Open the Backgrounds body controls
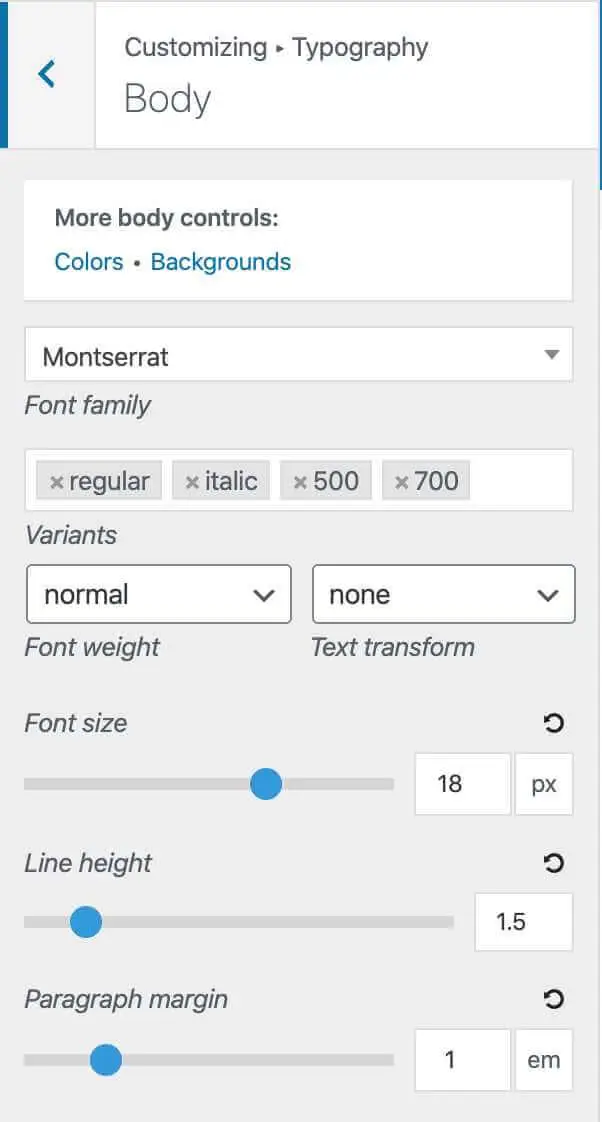The image size is (602, 1122). coord(220,261)
